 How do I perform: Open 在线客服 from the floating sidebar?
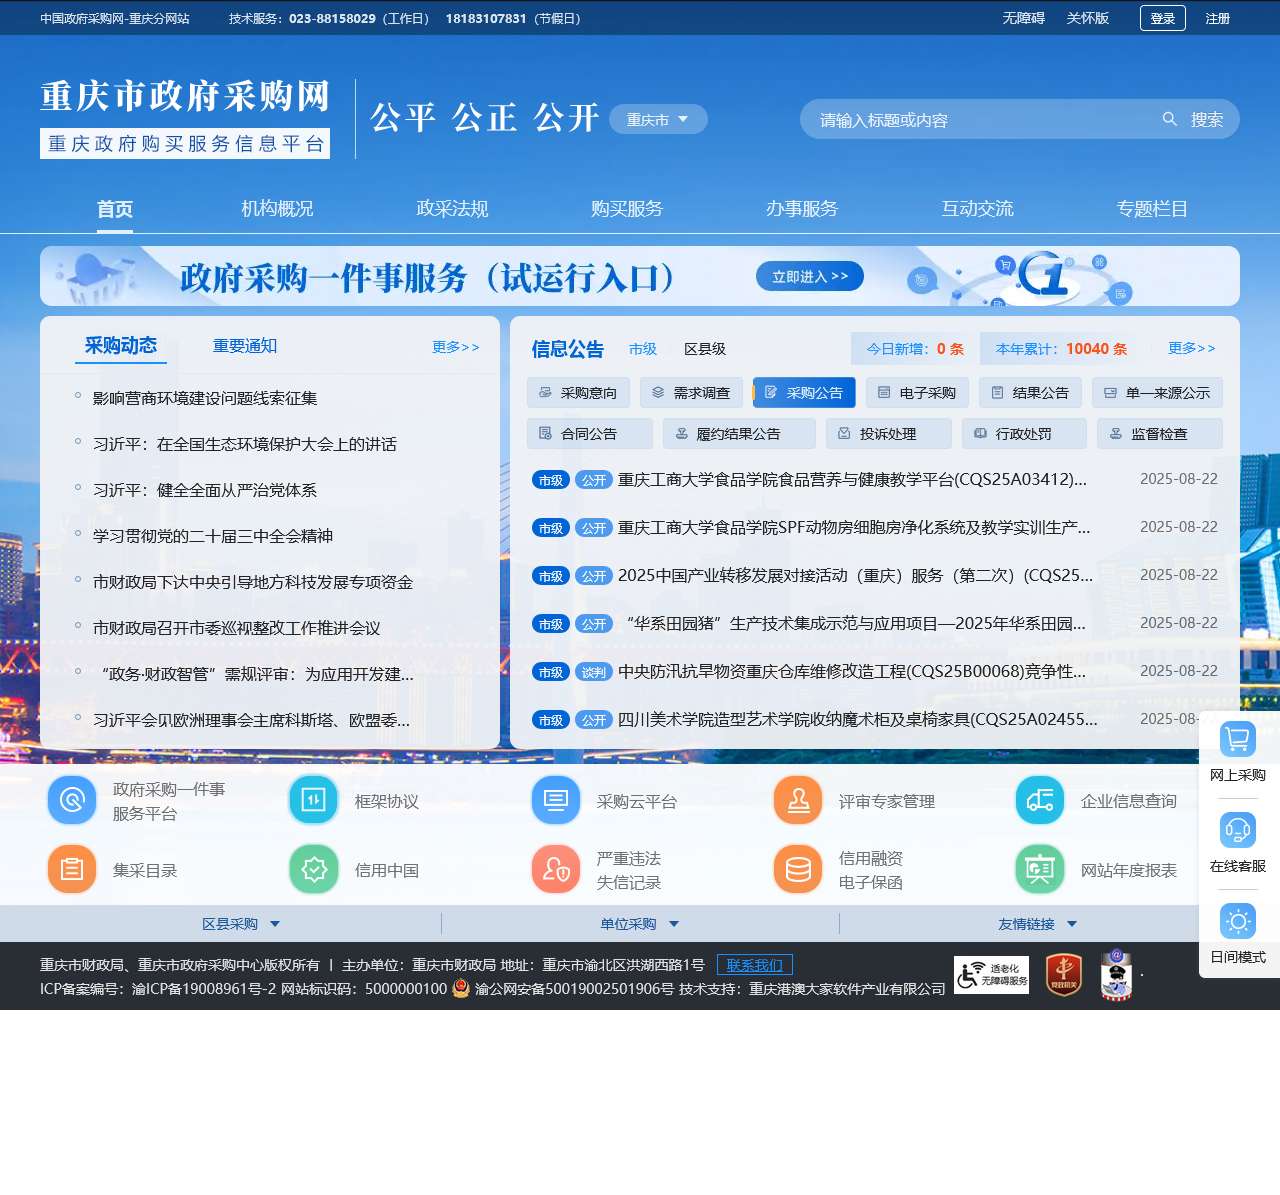(x=1238, y=838)
